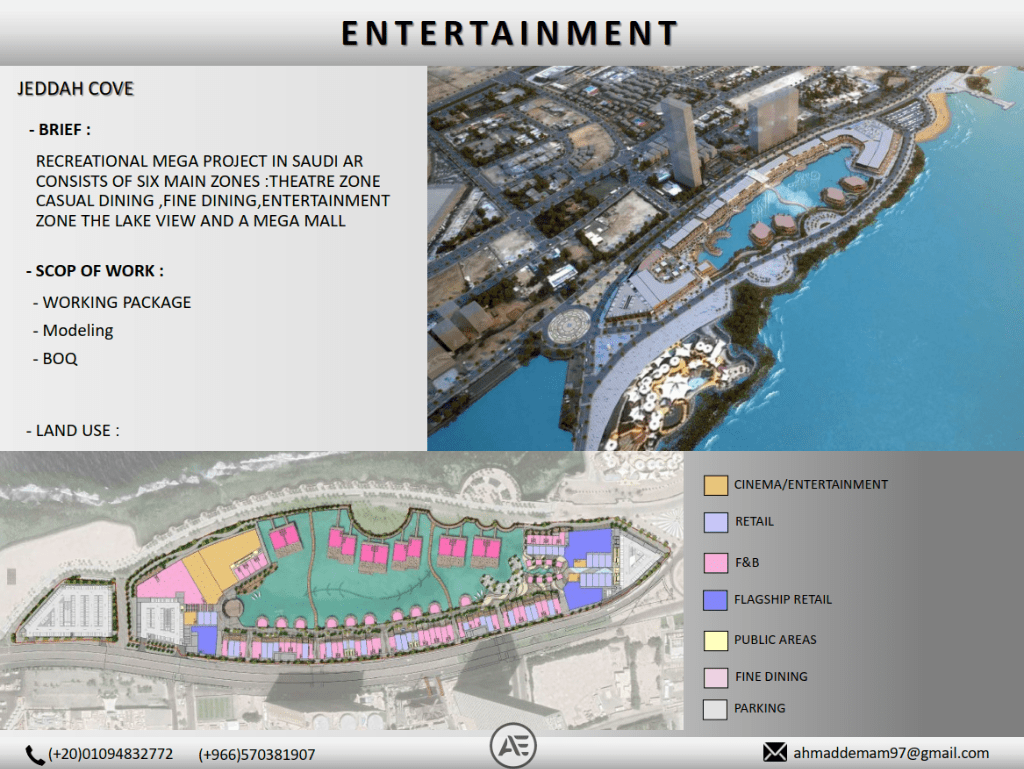
Task: Click the (+966)570381907 phone number
Action: [x=256, y=755]
